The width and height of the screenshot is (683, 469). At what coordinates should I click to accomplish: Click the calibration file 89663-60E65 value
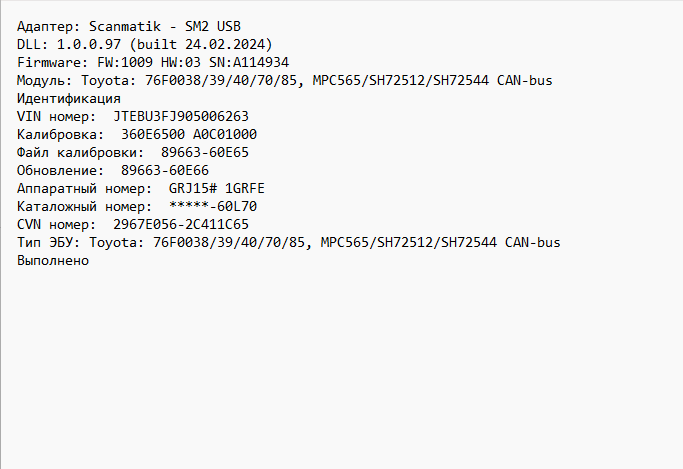pyautogui.click(x=205, y=152)
